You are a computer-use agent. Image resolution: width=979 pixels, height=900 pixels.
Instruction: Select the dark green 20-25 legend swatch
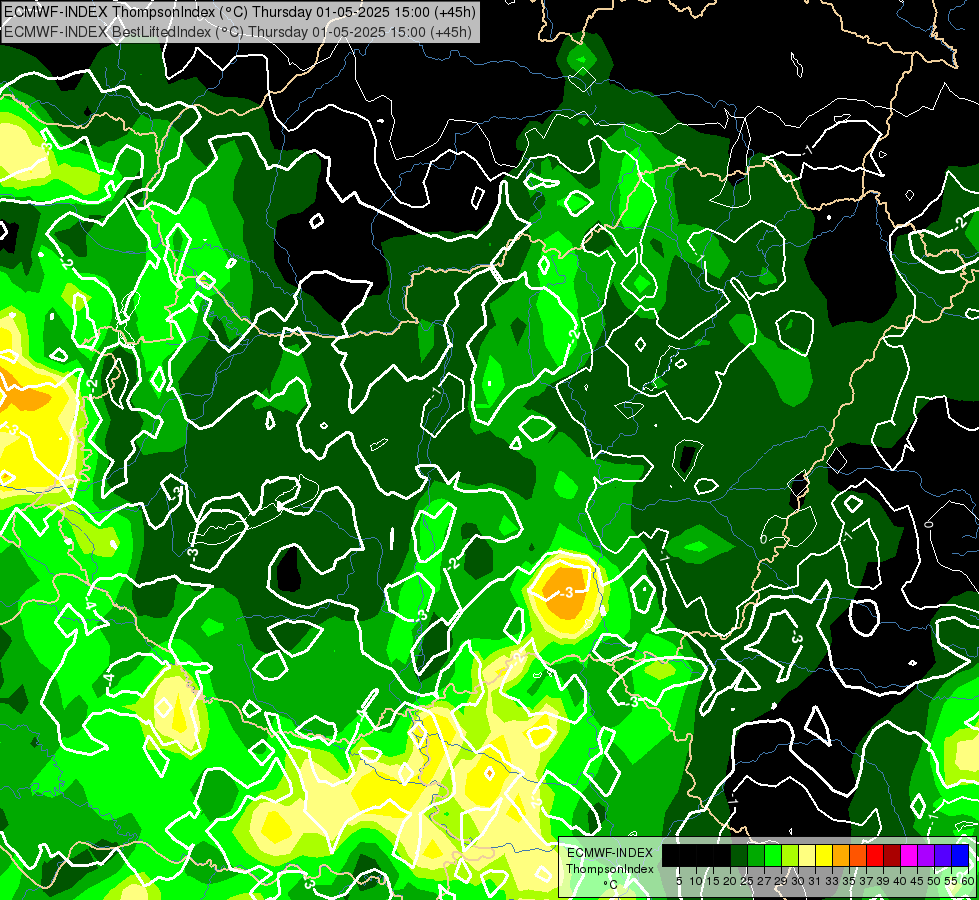click(x=739, y=855)
